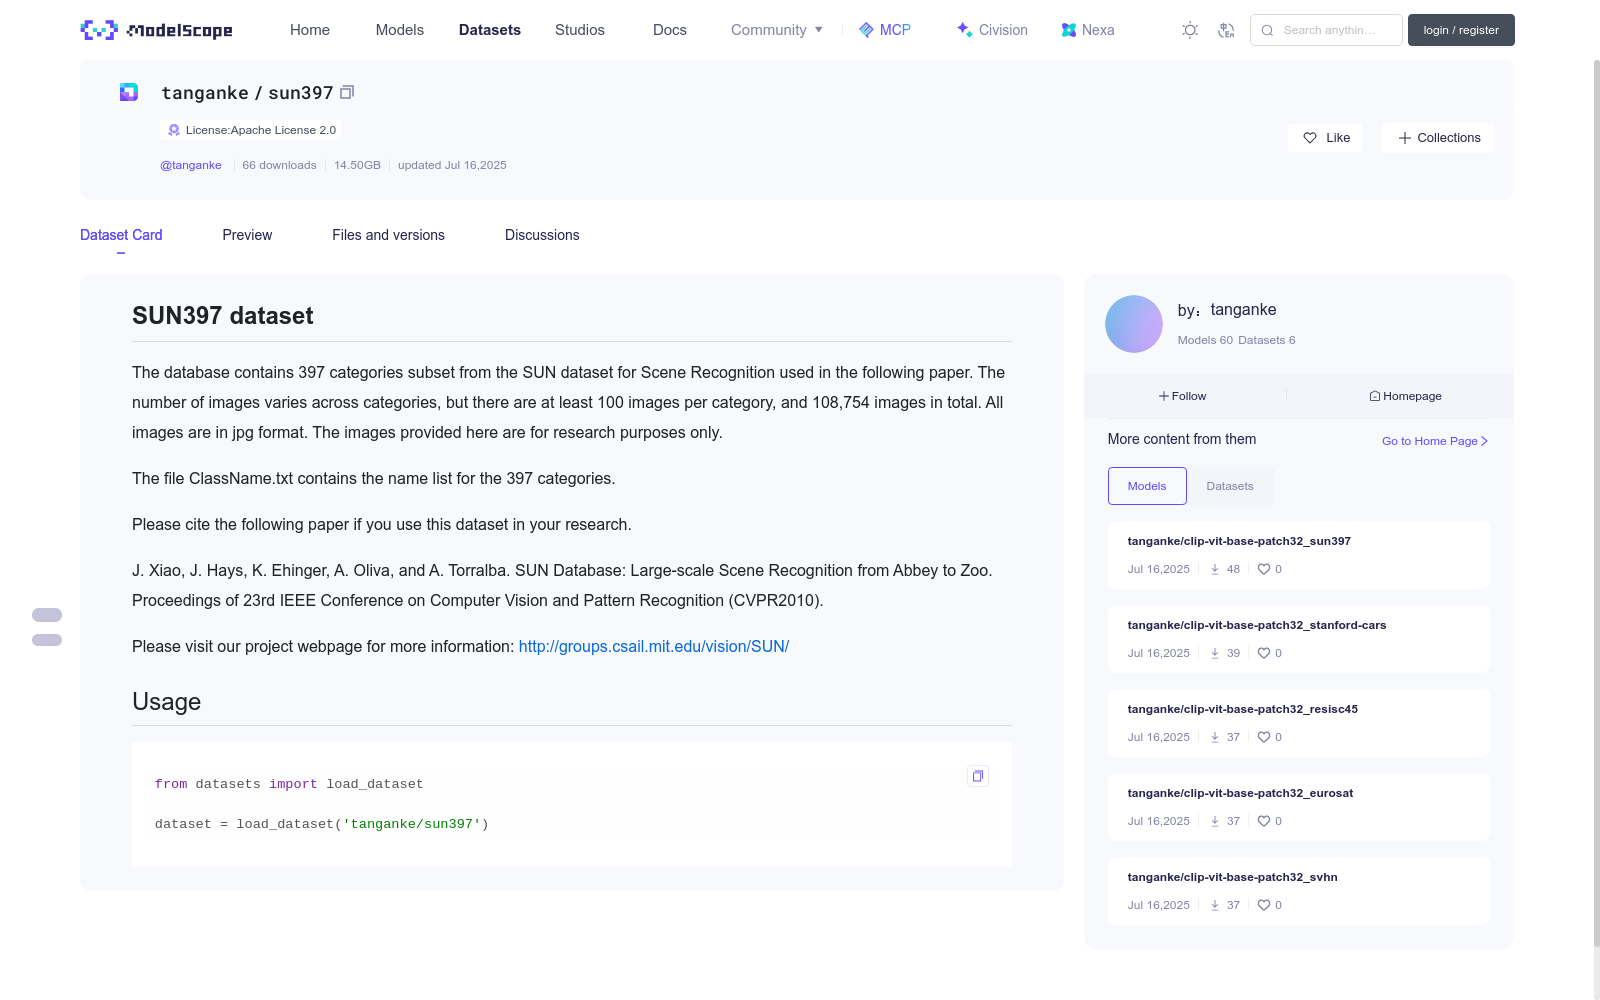This screenshot has height=1000, width=1600.
Task: Follow the user tanganke
Action: click(x=1183, y=396)
